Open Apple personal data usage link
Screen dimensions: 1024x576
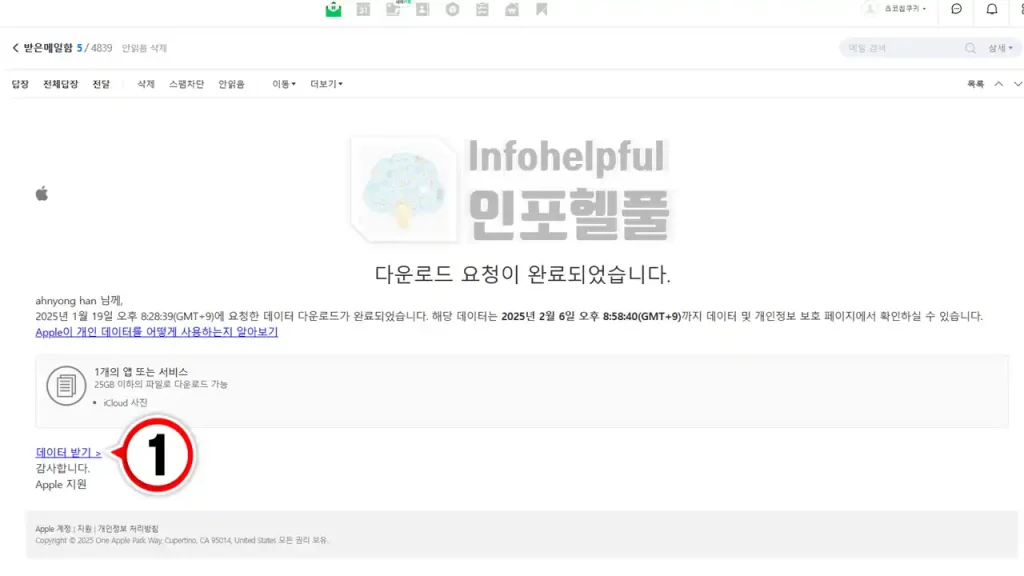pyautogui.click(x=157, y=332)
